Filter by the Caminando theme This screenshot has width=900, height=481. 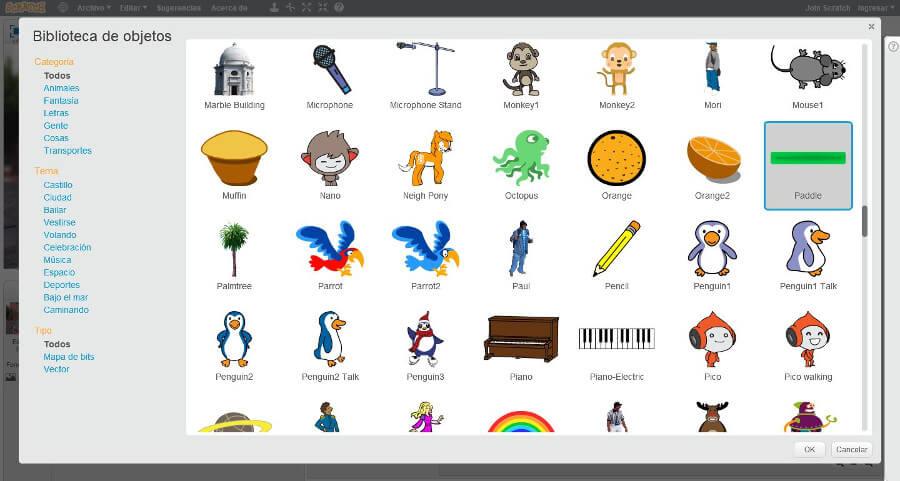coord(66,310)
